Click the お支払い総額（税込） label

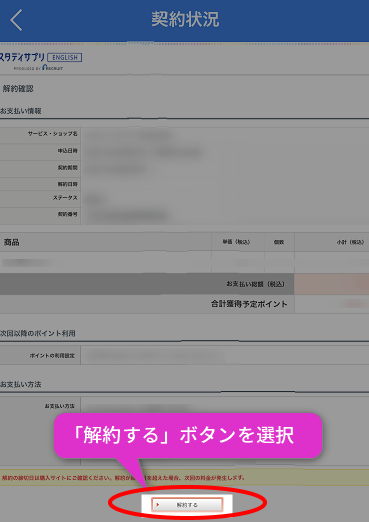pyautogui.click(x=256, y=284)
